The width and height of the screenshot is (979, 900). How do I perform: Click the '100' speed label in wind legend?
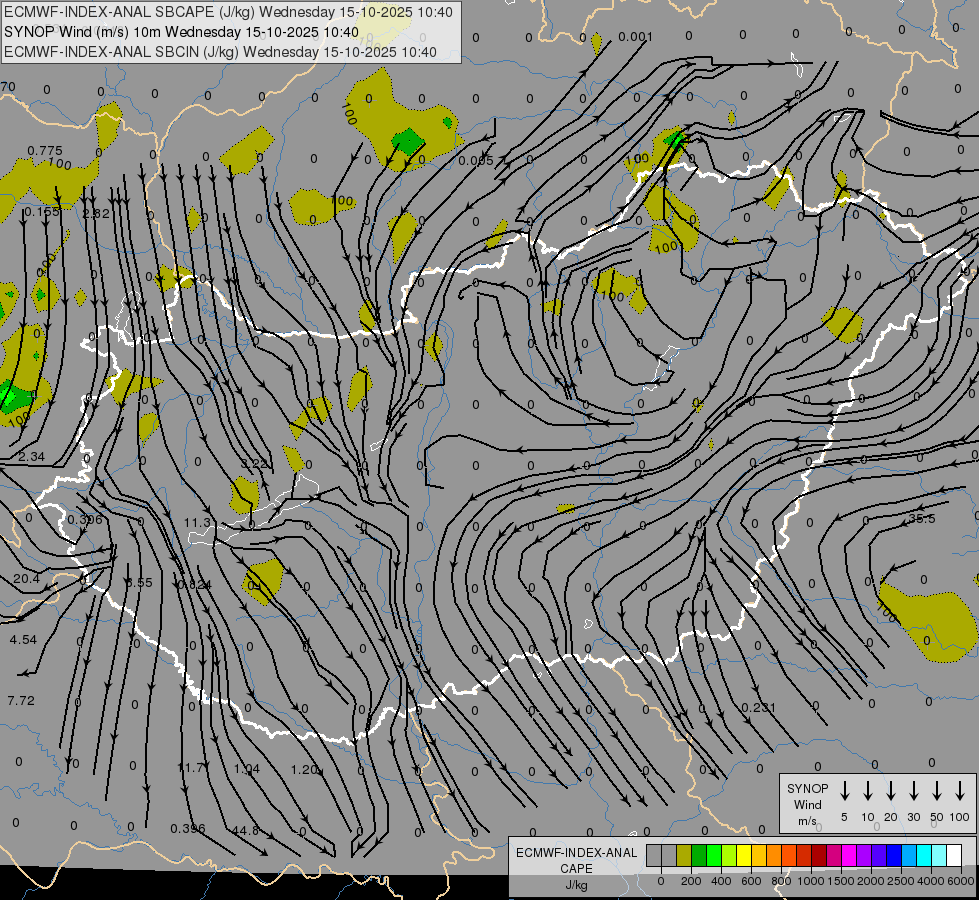(960, 817)
